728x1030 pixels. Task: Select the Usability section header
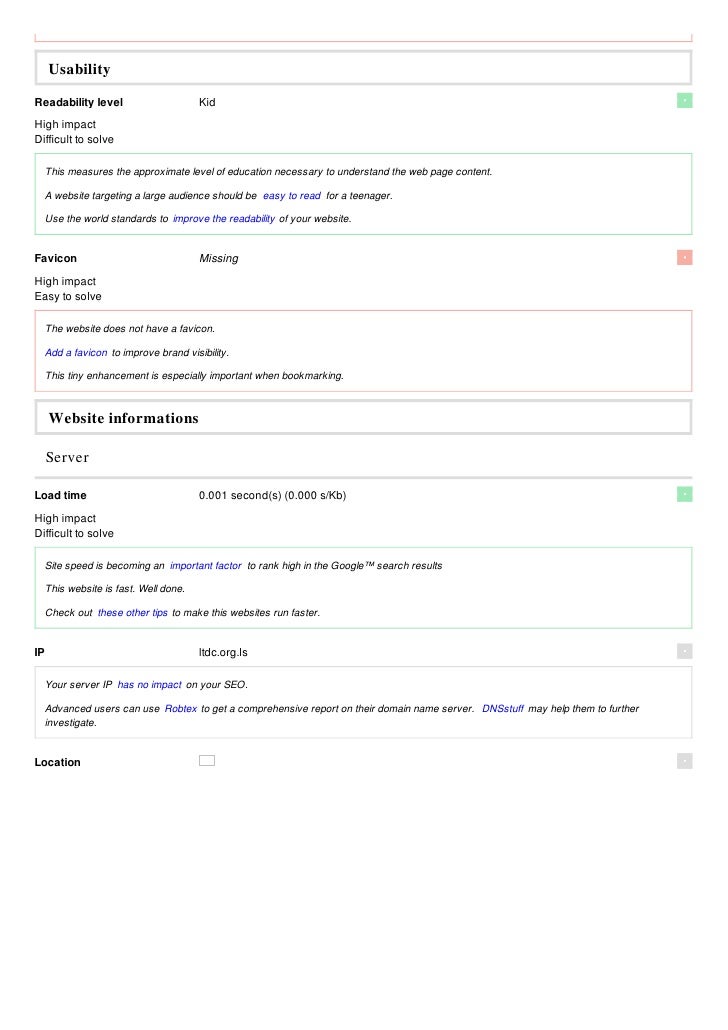(363, 68)
